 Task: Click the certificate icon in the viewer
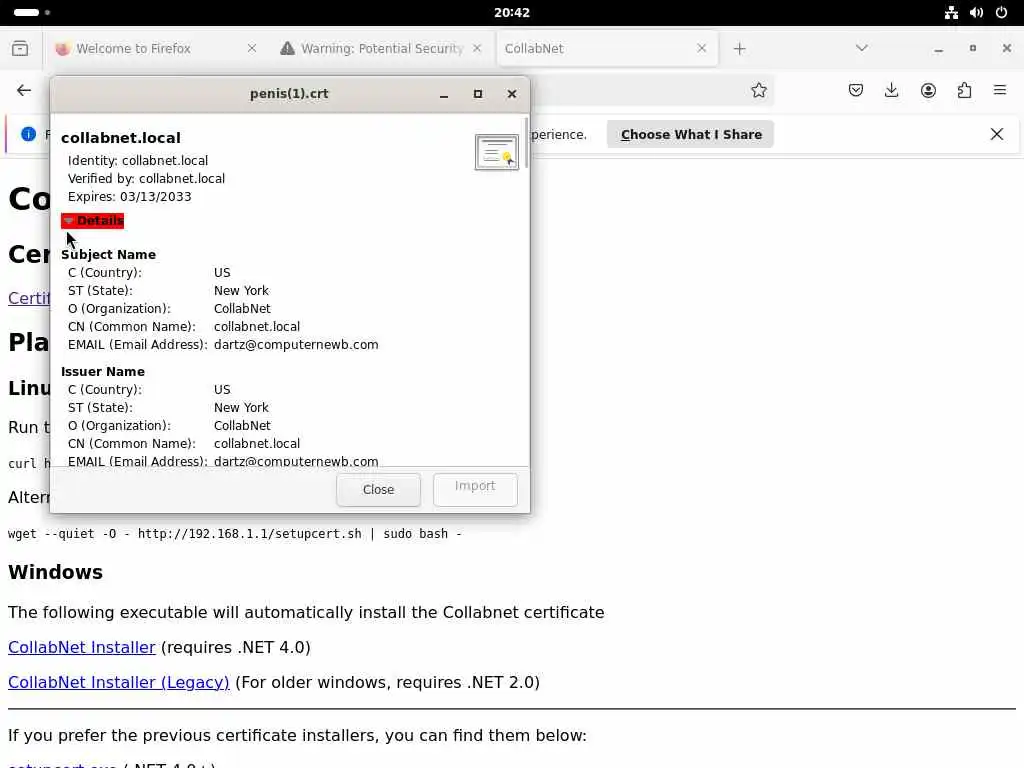pyautogui.click(x=496, y=152)
